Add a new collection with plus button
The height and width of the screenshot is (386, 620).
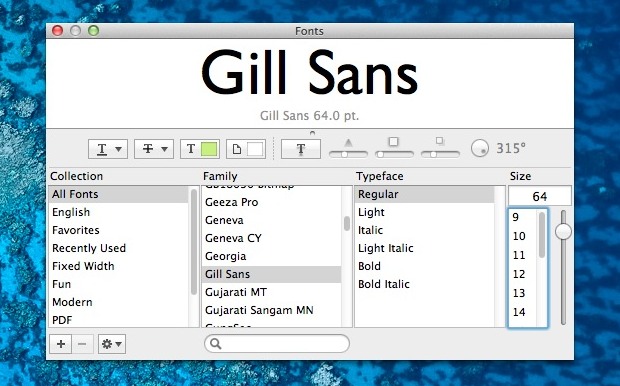[60, 344]
